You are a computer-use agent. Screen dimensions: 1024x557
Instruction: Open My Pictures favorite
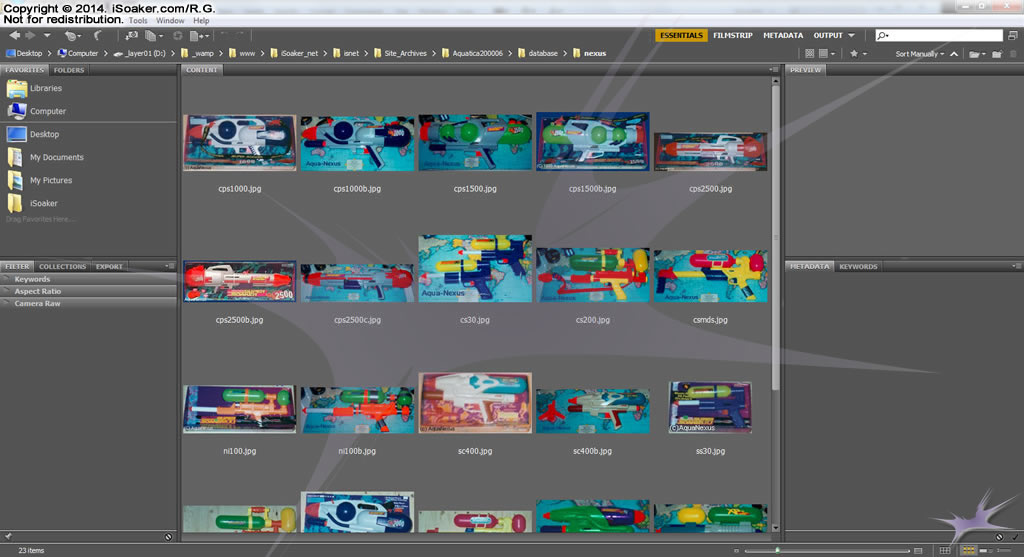(x=39, y=180)
